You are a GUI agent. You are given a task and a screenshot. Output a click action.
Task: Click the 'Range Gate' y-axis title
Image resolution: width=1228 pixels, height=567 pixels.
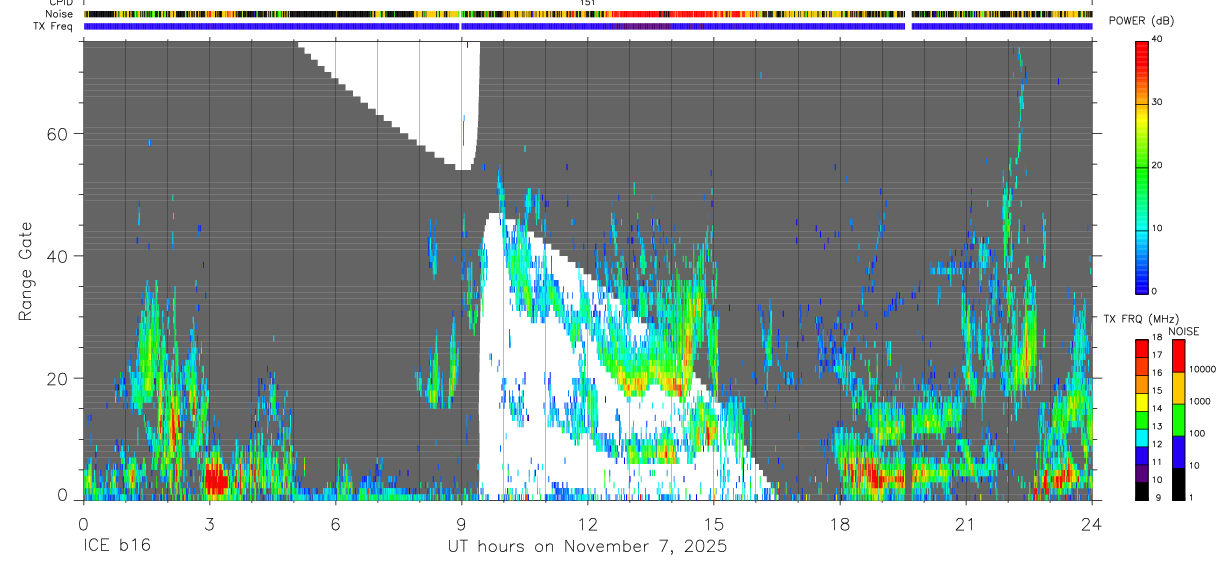(x=26, y=270)
